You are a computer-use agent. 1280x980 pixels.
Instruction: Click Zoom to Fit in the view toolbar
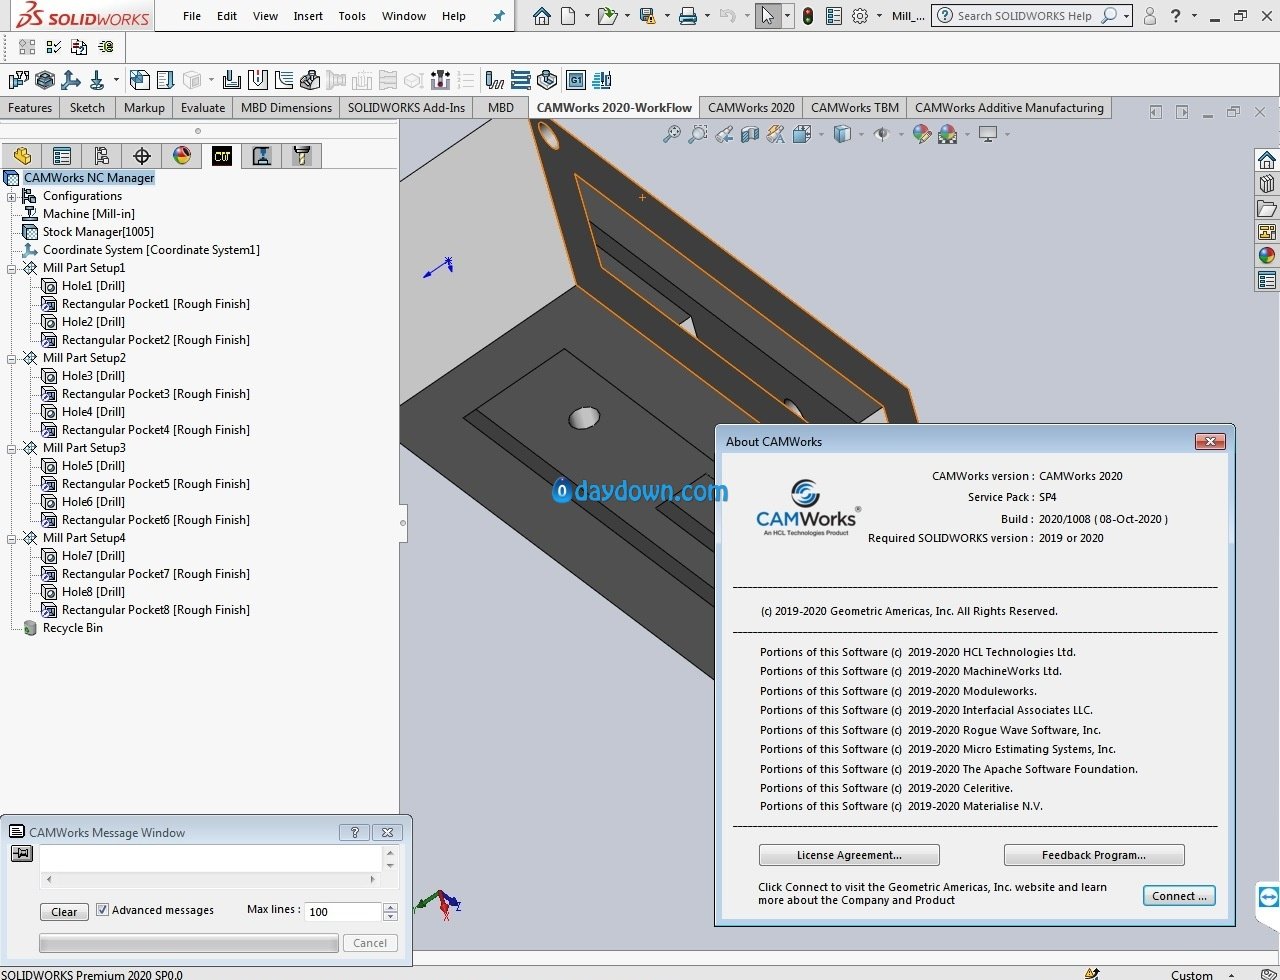(672, 133)
